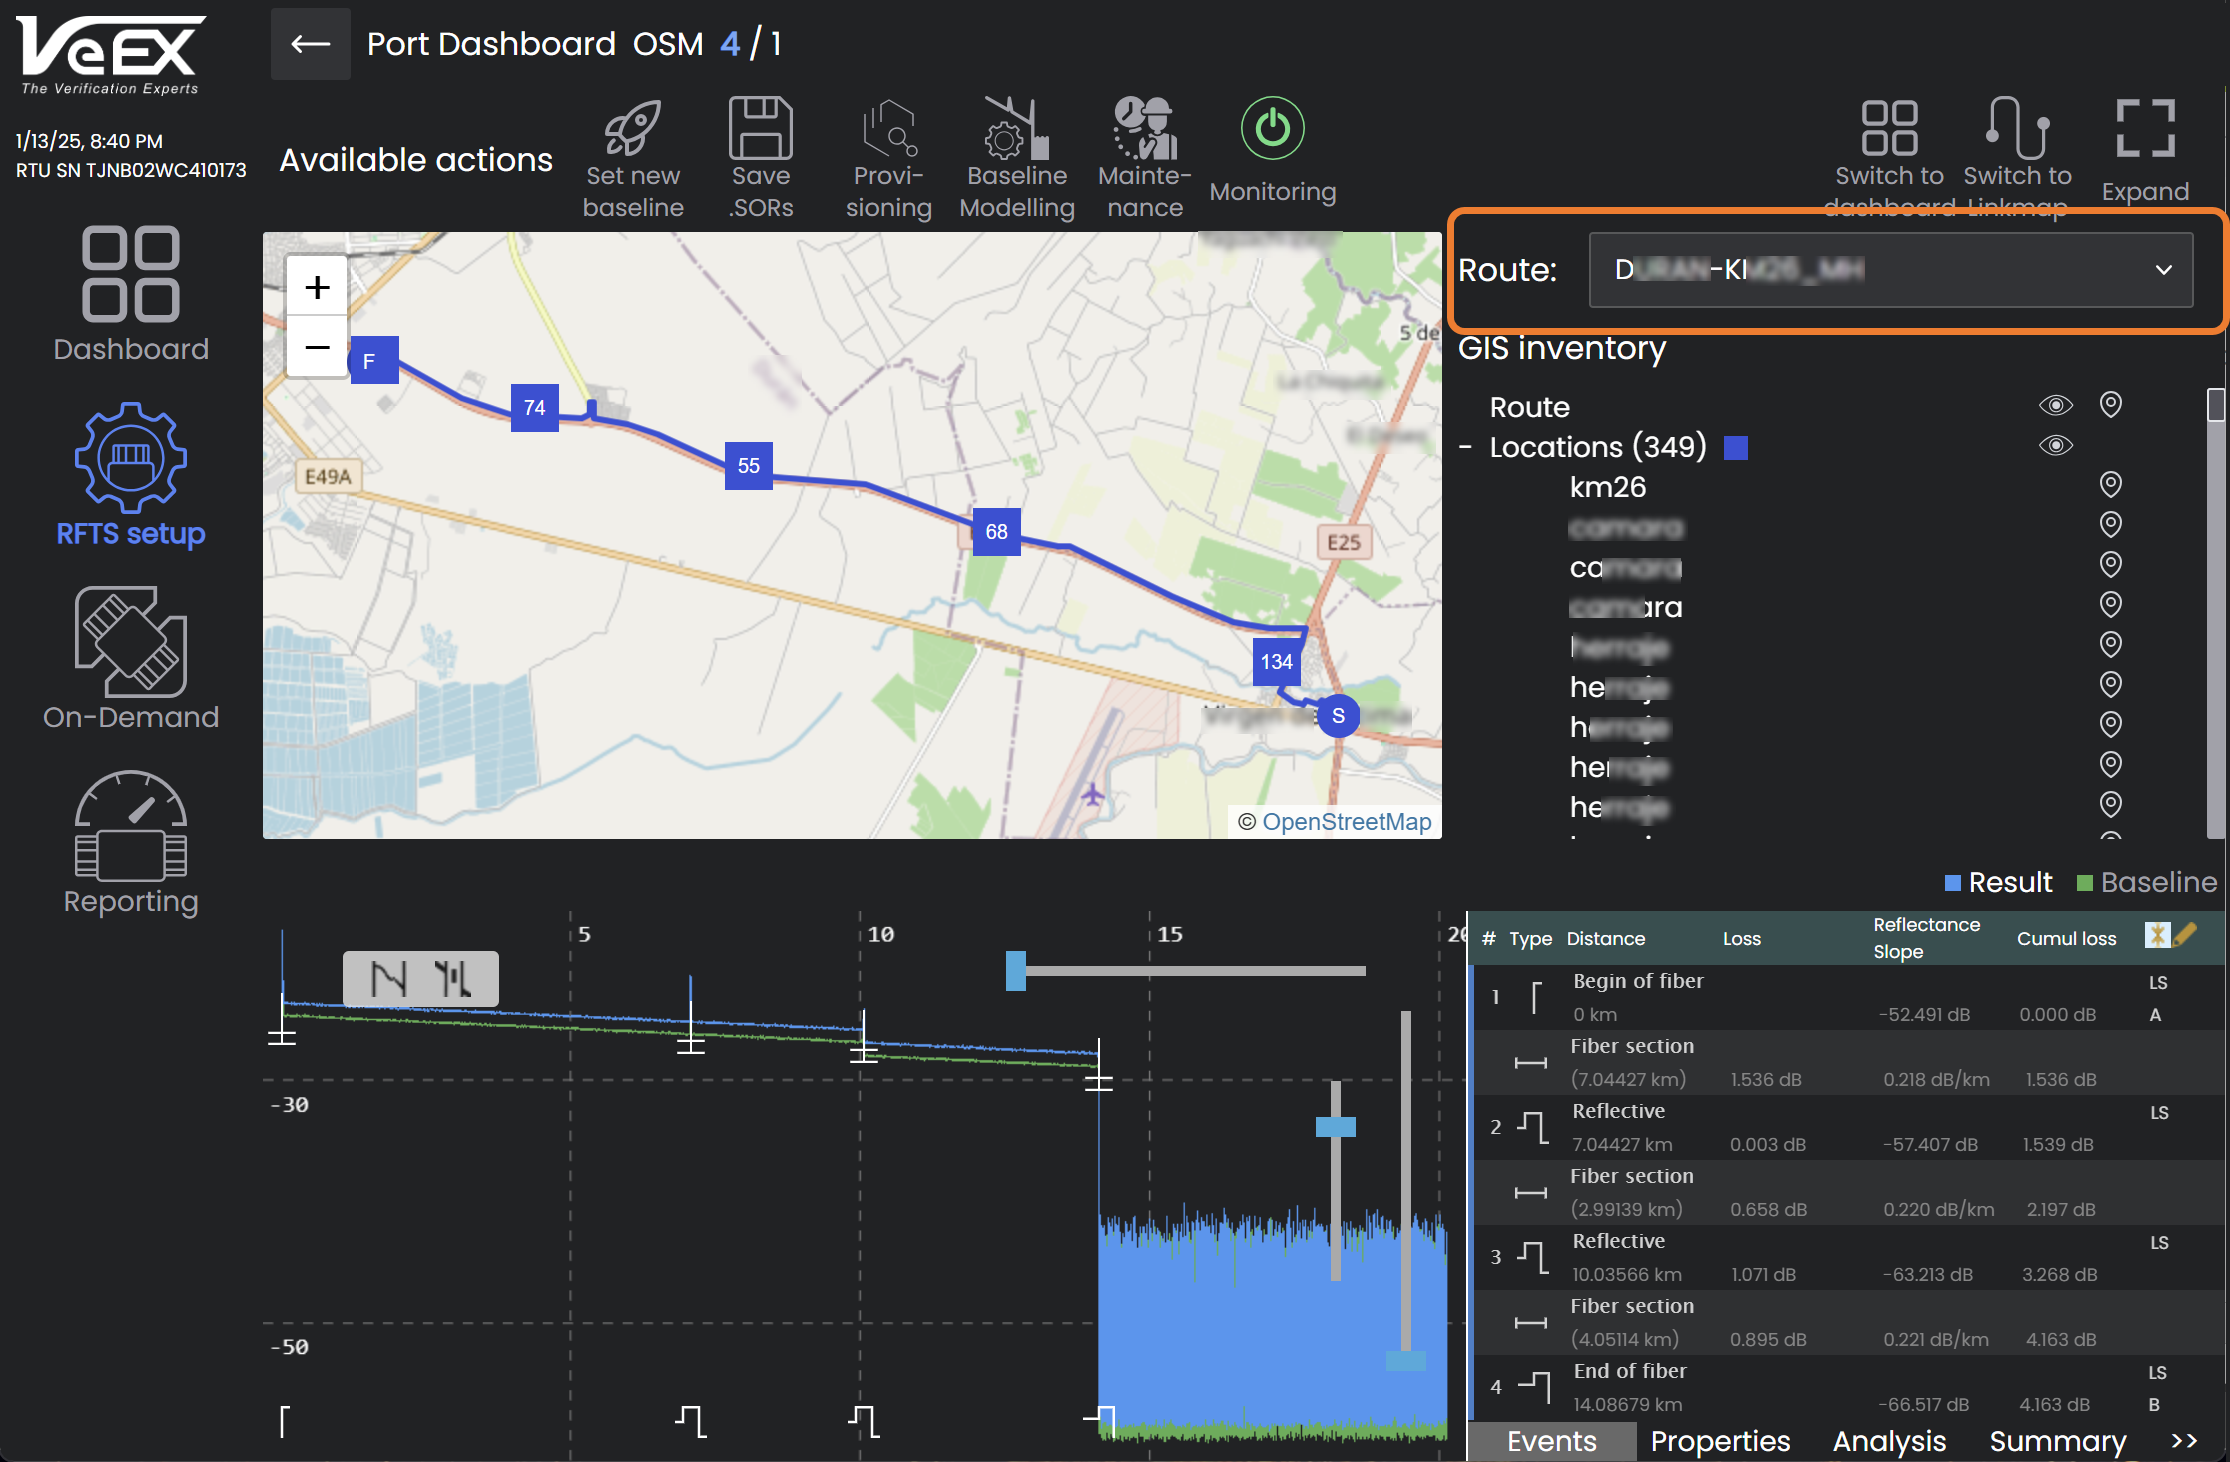Click the Save .SORs floppy icon
The width and height of the screenshot is (2230, 1462).
click(760, 129)
